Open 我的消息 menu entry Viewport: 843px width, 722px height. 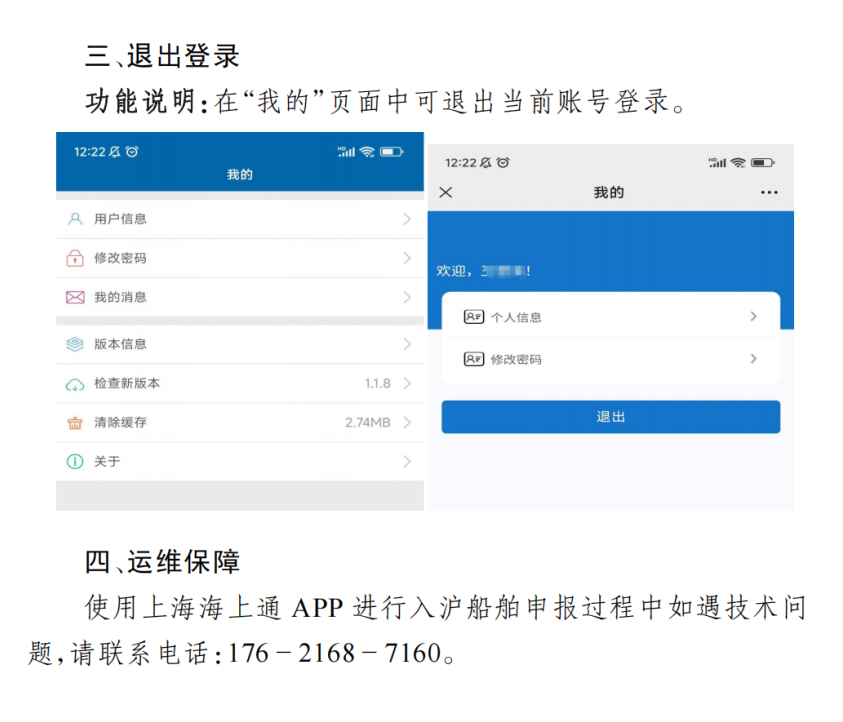[x=240, y=297]
